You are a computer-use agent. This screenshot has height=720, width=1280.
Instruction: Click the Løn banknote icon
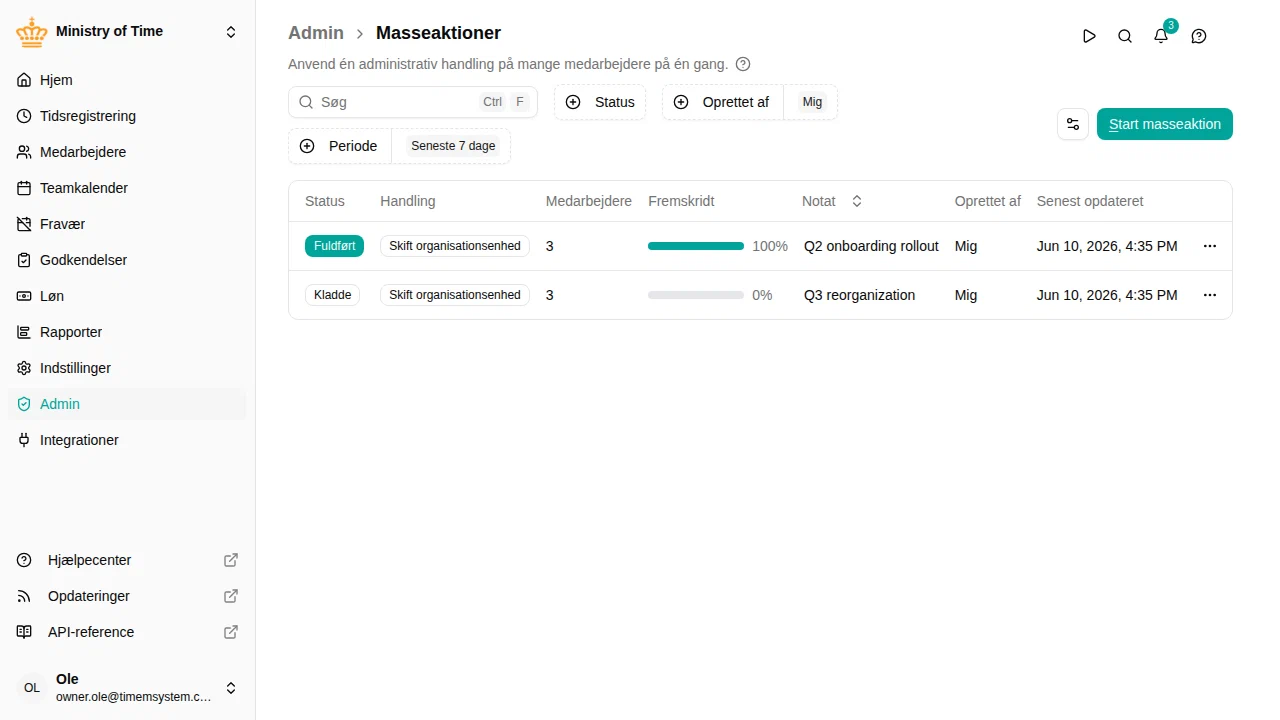pos(24,296)
